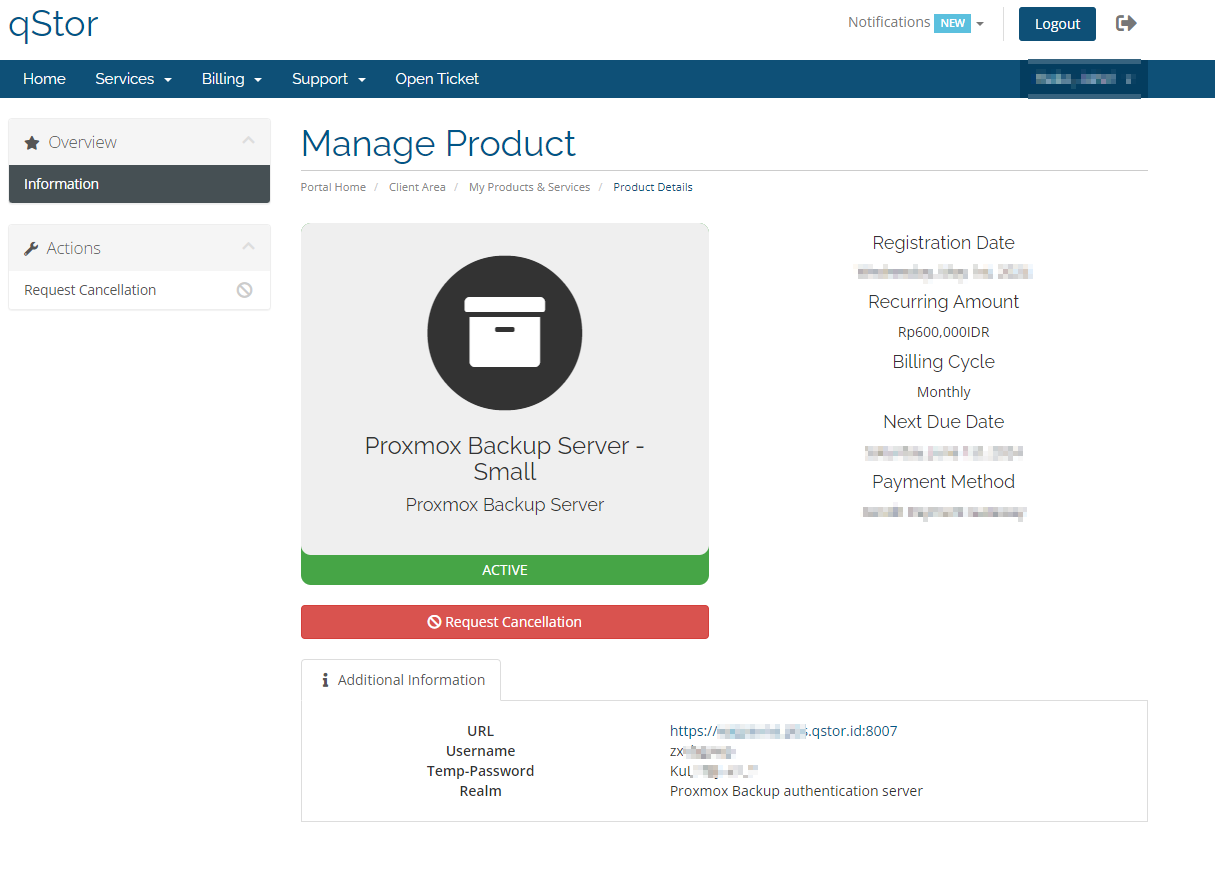Image resolution: width=1215 pixels, height=877 pixels.
Task: Collapse the Actions panel chevron
Action: (x=248, y=246)
